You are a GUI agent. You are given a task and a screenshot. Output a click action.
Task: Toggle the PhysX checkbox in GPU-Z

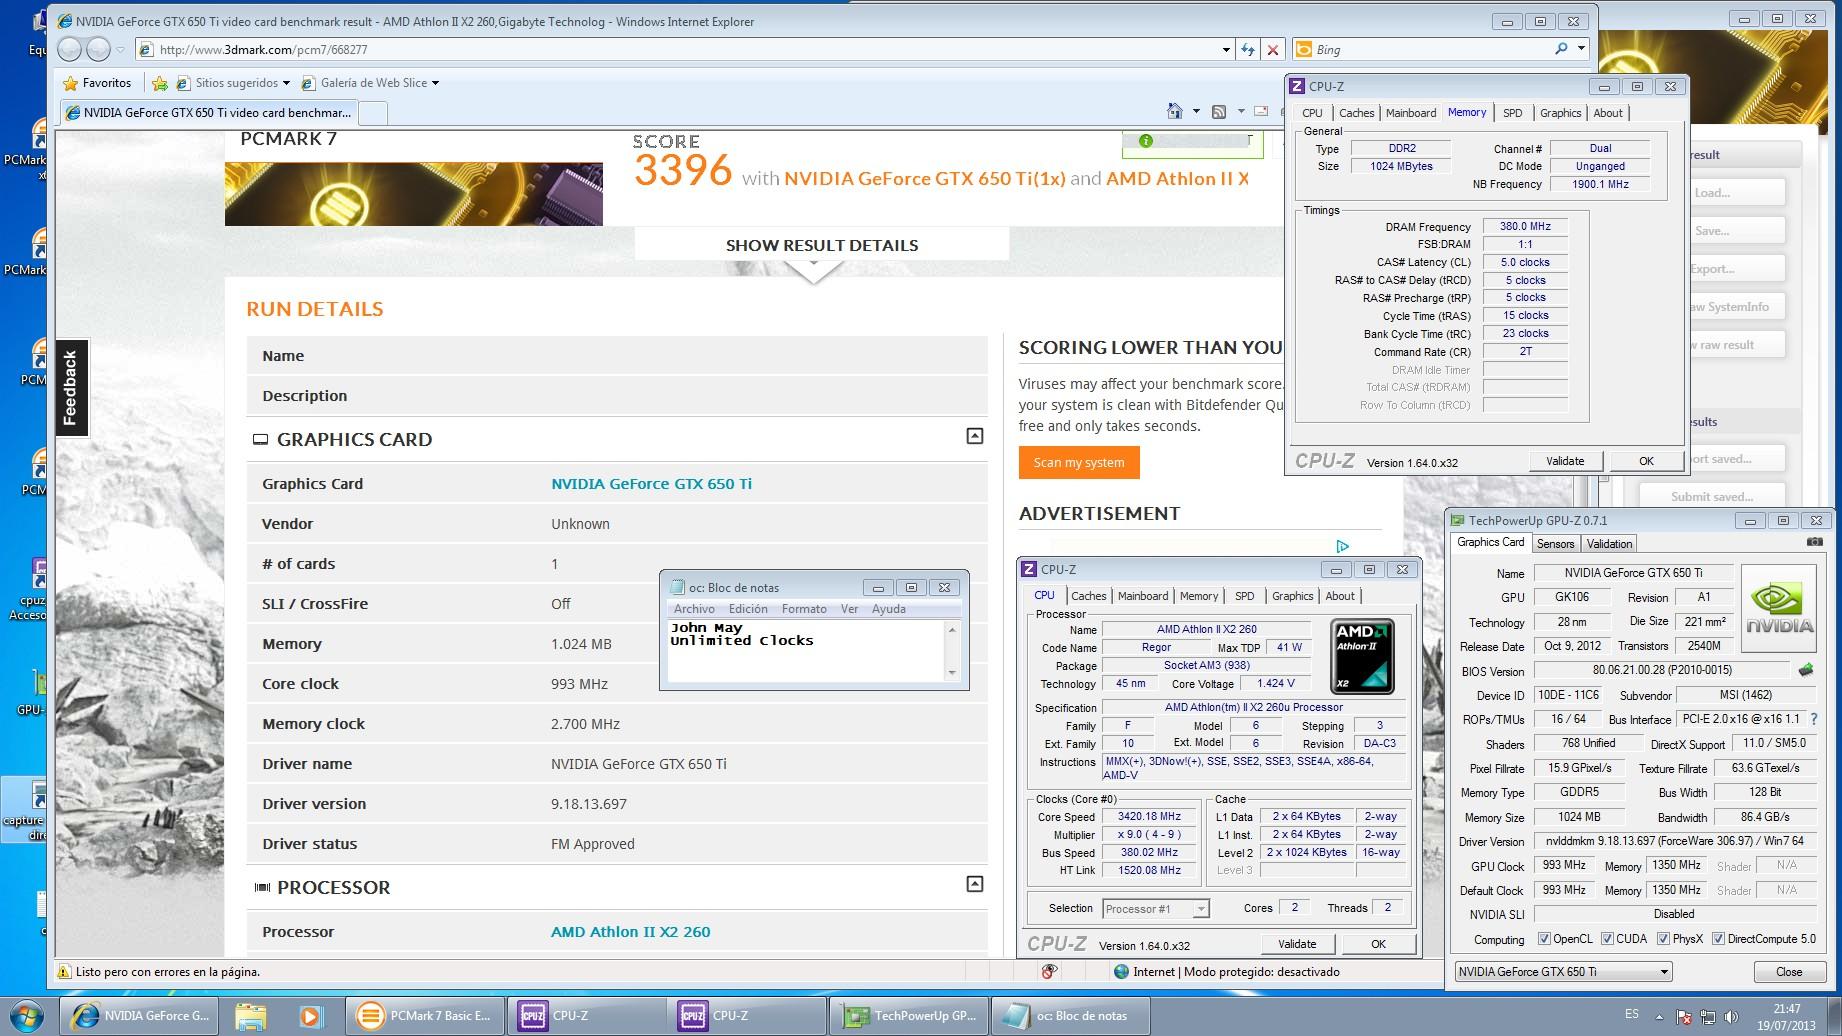tap(1663, 939)
